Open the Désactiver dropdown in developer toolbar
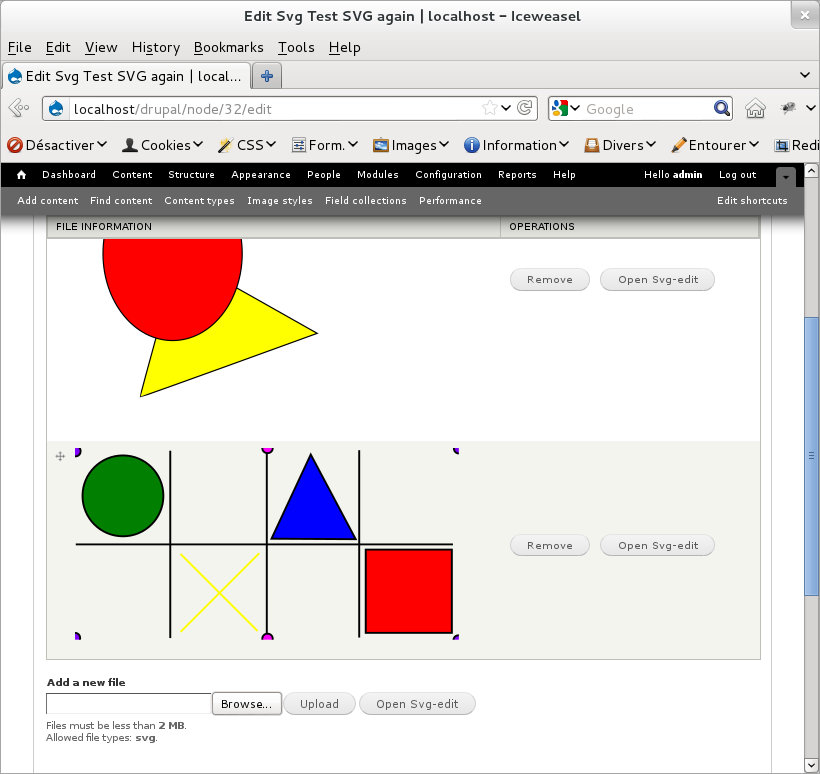This screenshot has height=774, width=820. pyautogui.click(x=57, y=145)
